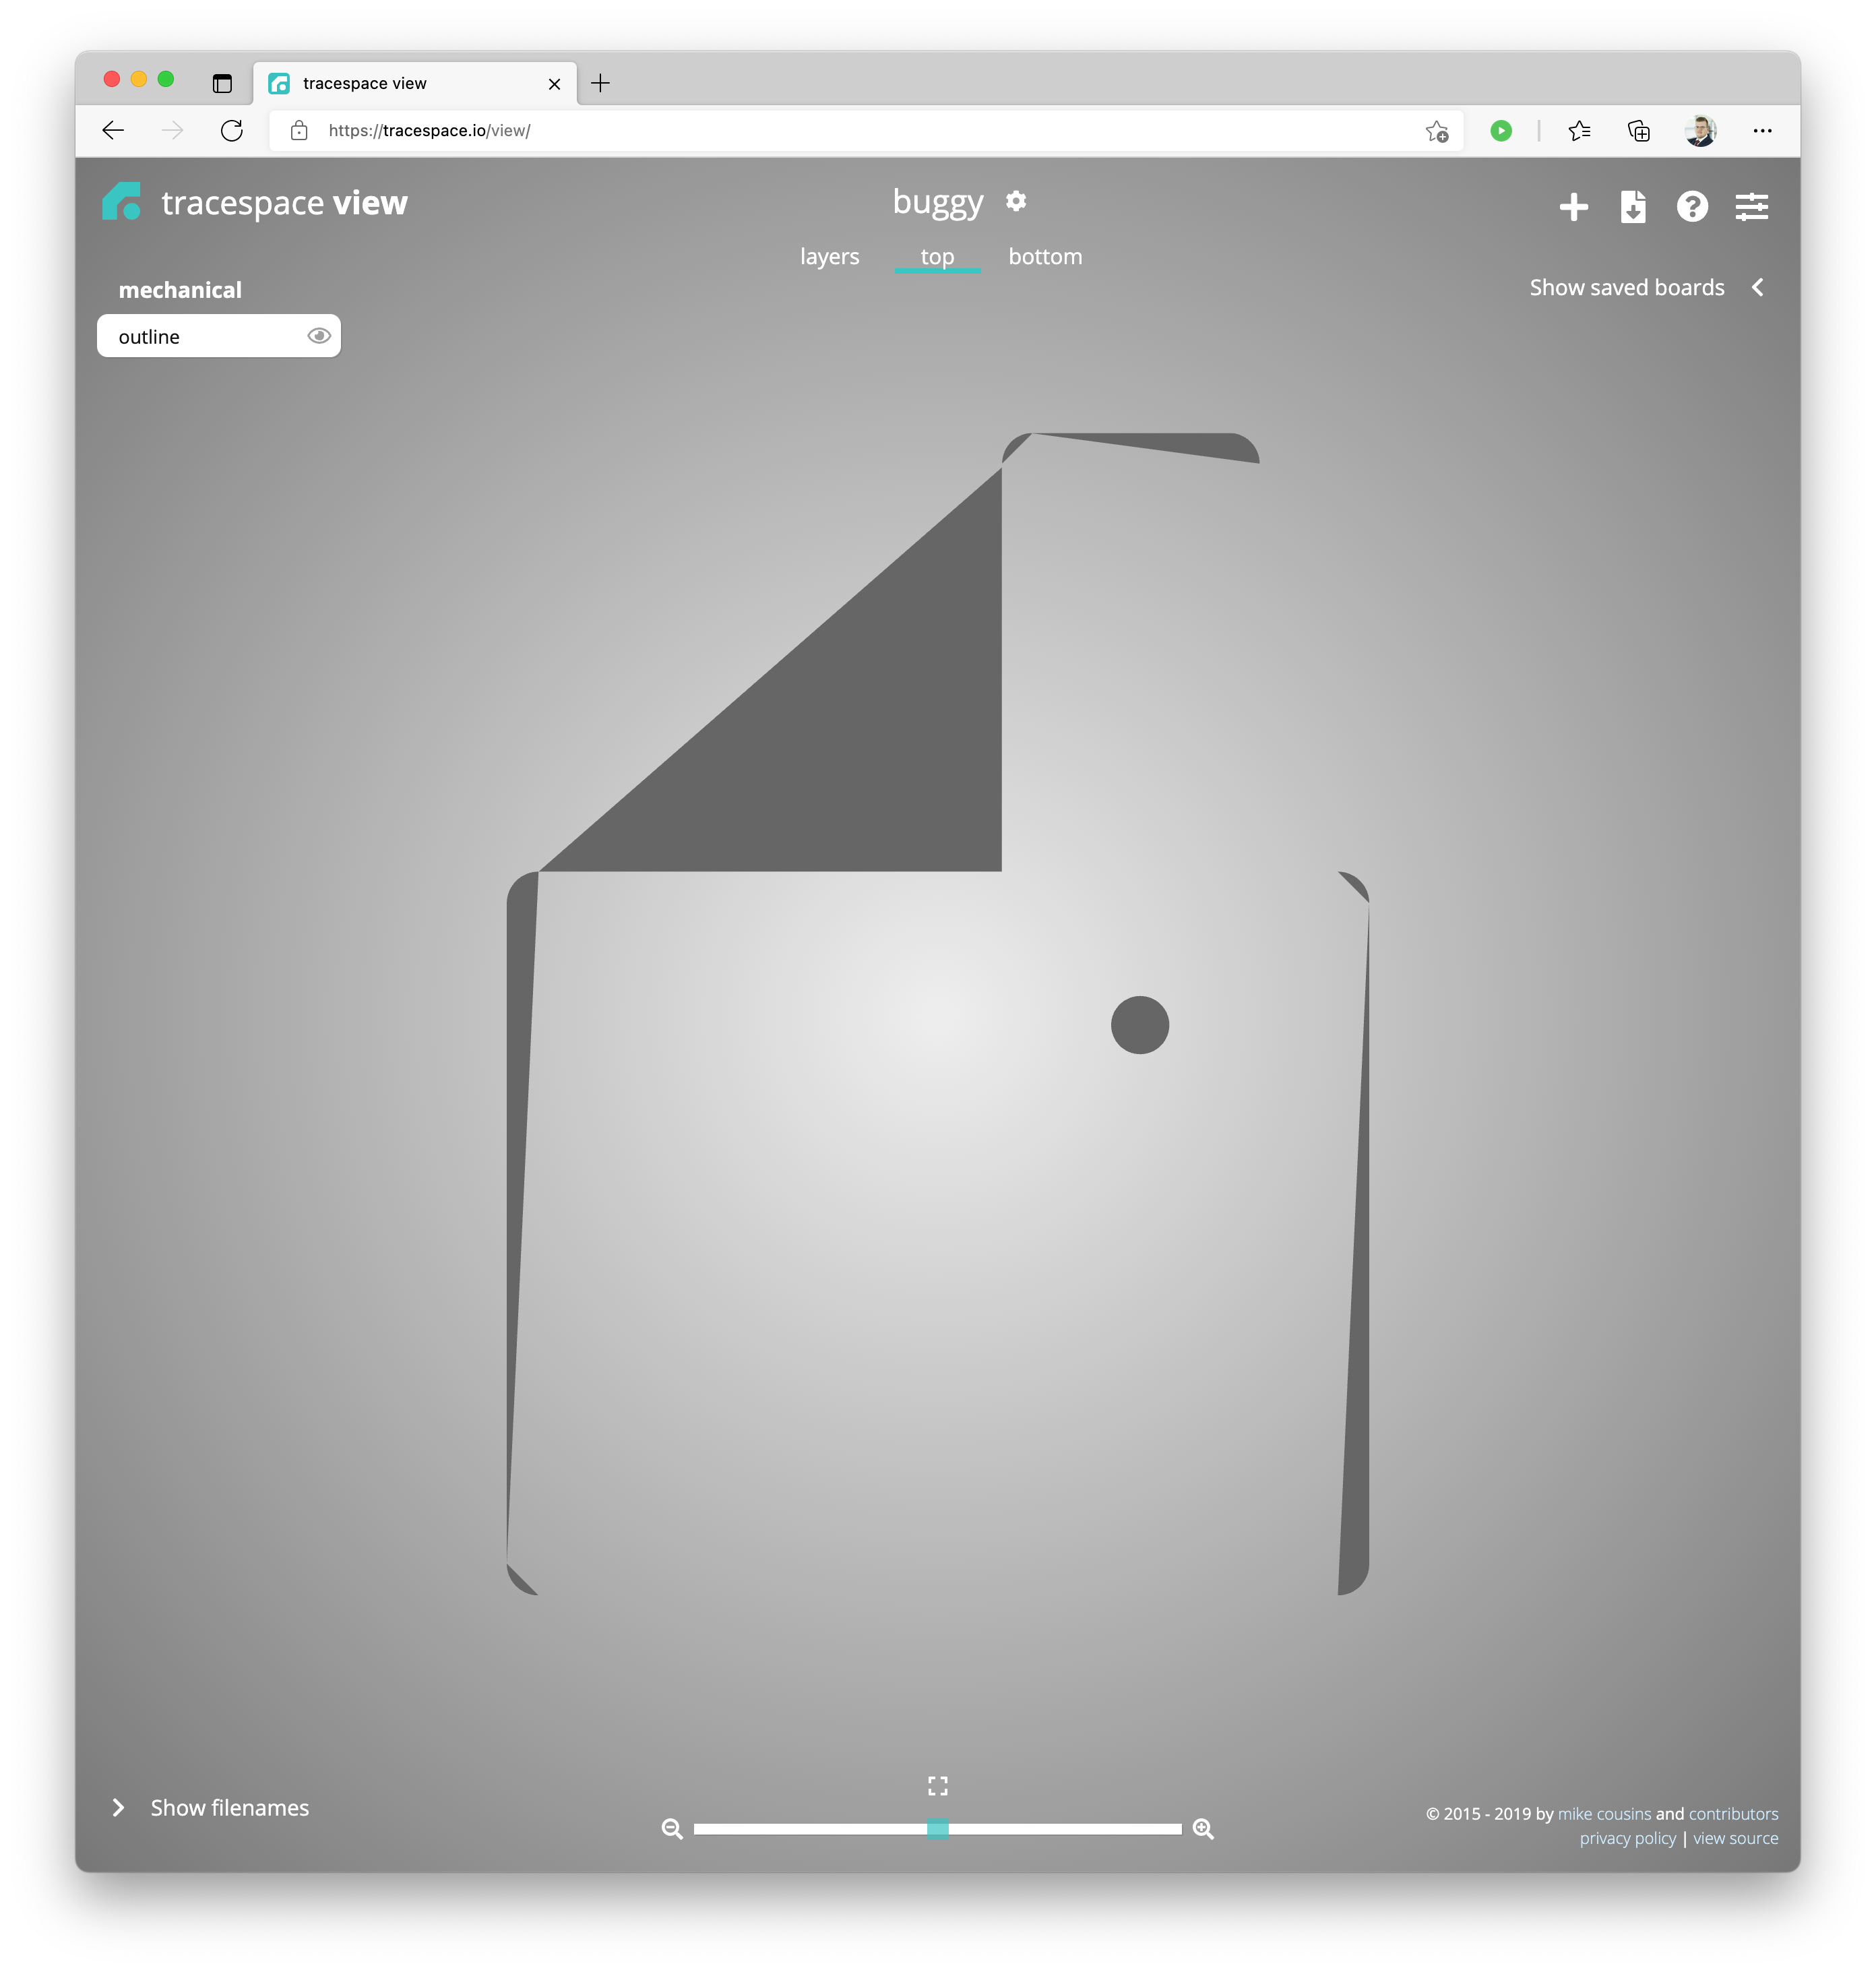Click the plus icon to add a board

pyautogui.click(x=1573, y=207)
